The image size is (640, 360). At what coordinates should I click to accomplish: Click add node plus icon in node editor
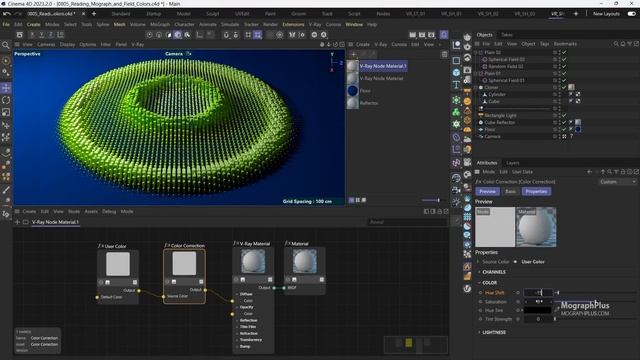coord(17,222)
